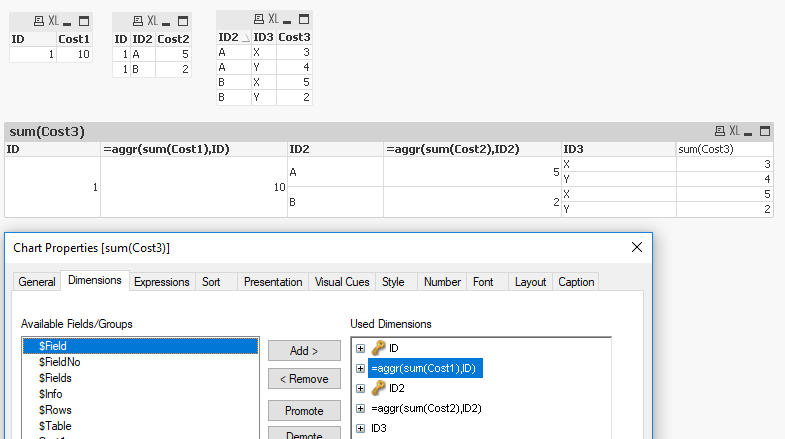This screenshot has height=439, width=785.
Task: Select =aggr(sum(Cost2),ID2) in Used Dimensions
Action: pos(426,408)
